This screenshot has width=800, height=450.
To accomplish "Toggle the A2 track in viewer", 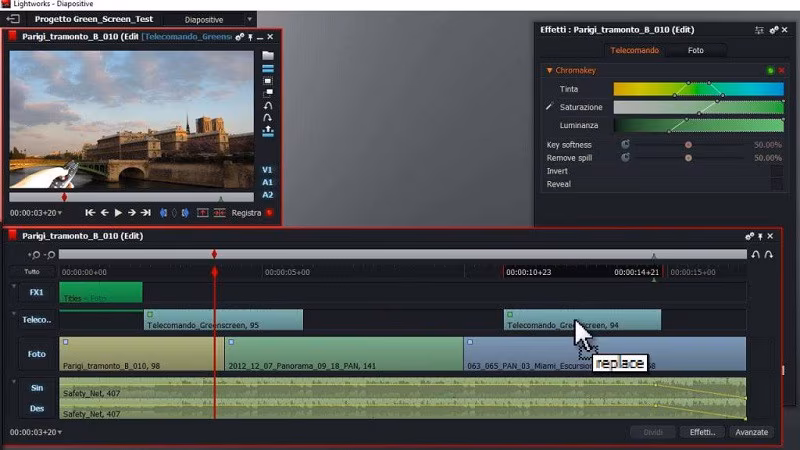I will click(x=267, y=195).
